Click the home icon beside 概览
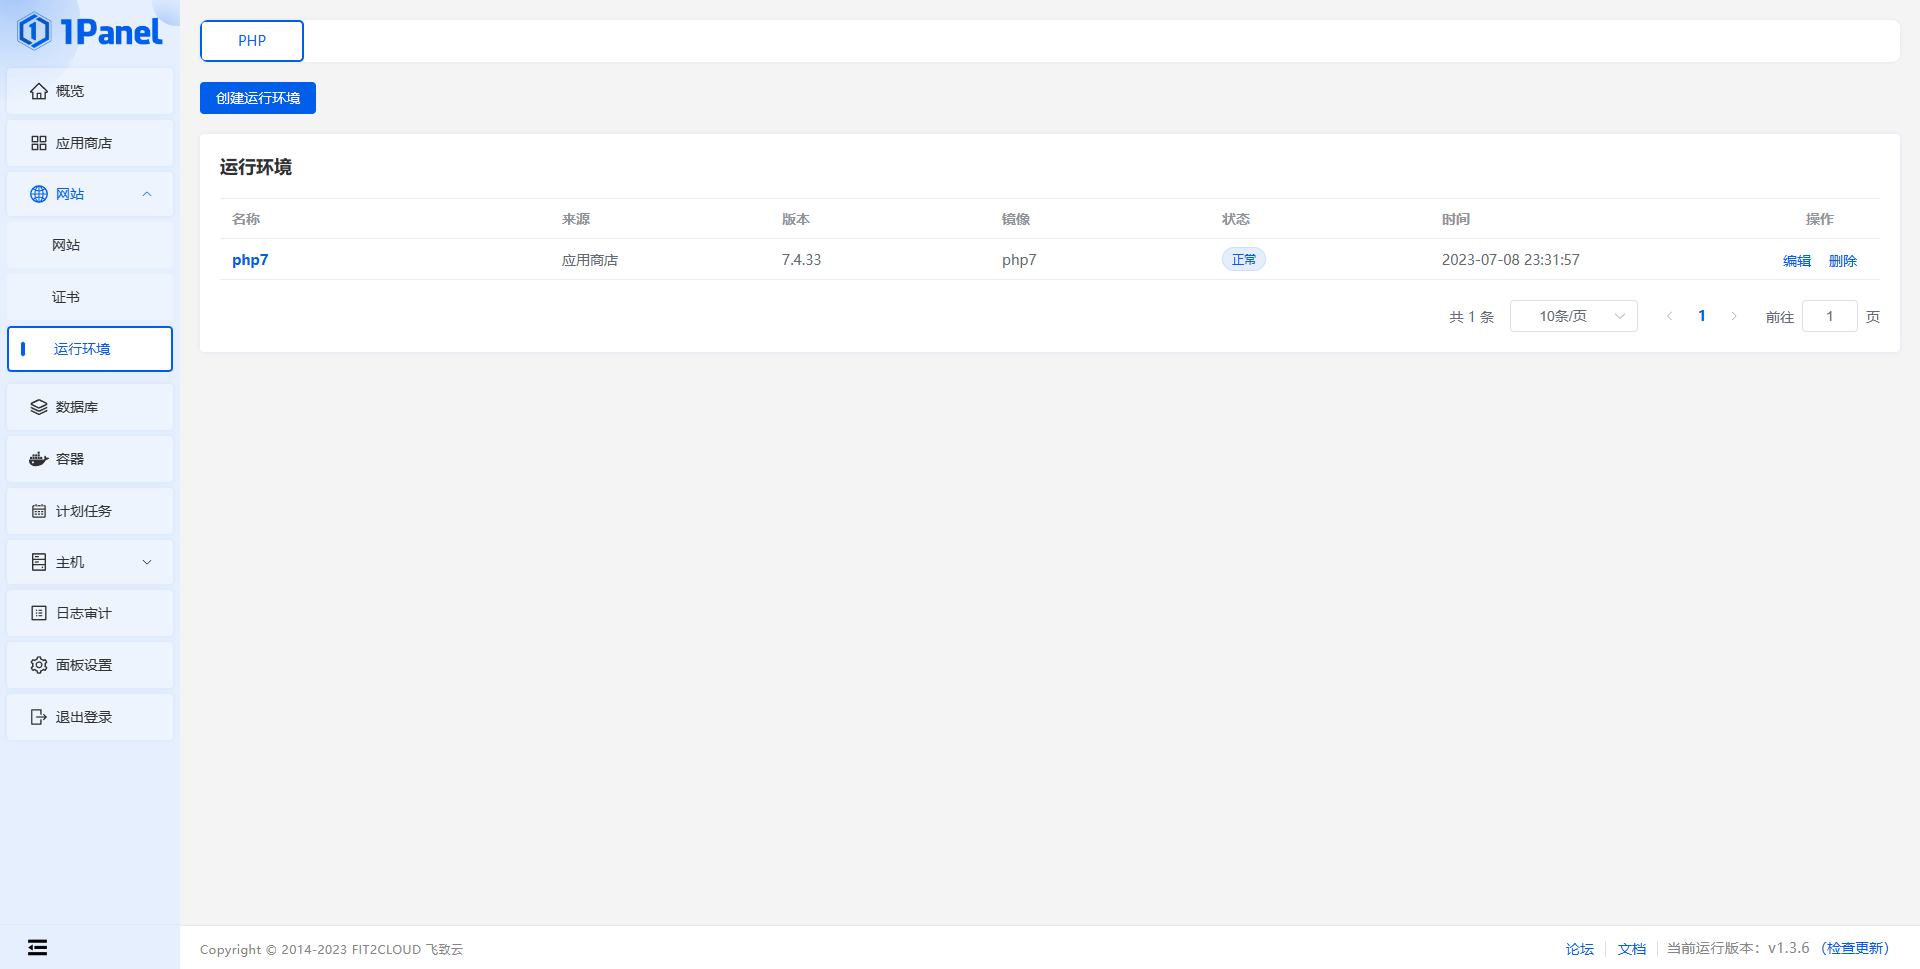1920x969 pixels. click(x=39, y=91)
